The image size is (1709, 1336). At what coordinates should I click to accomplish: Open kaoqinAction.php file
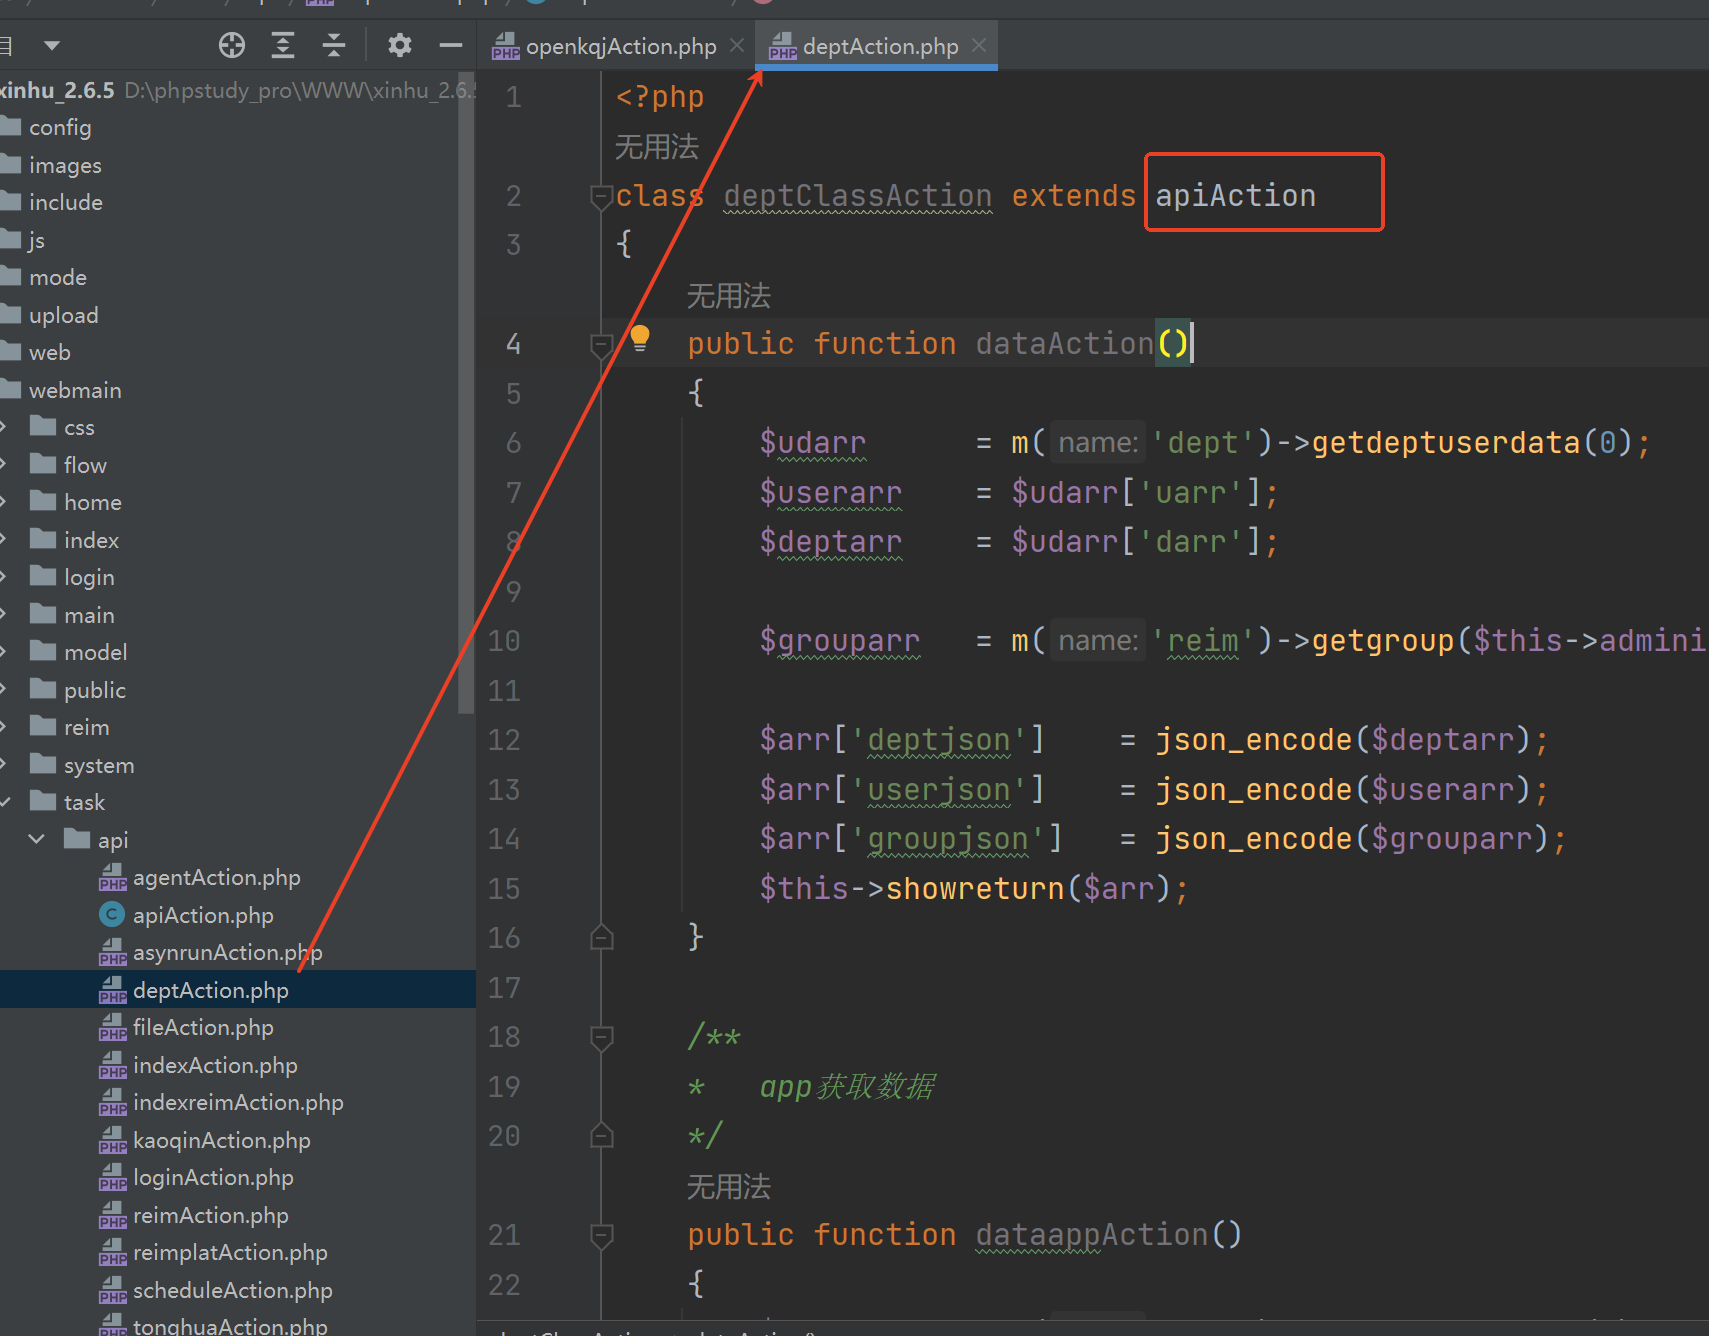point(221,1140)
